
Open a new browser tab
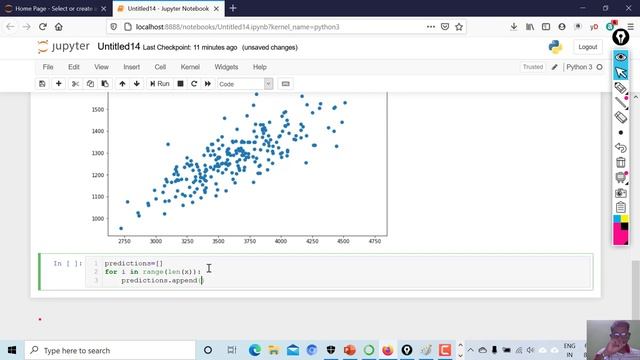pos(233,8)
